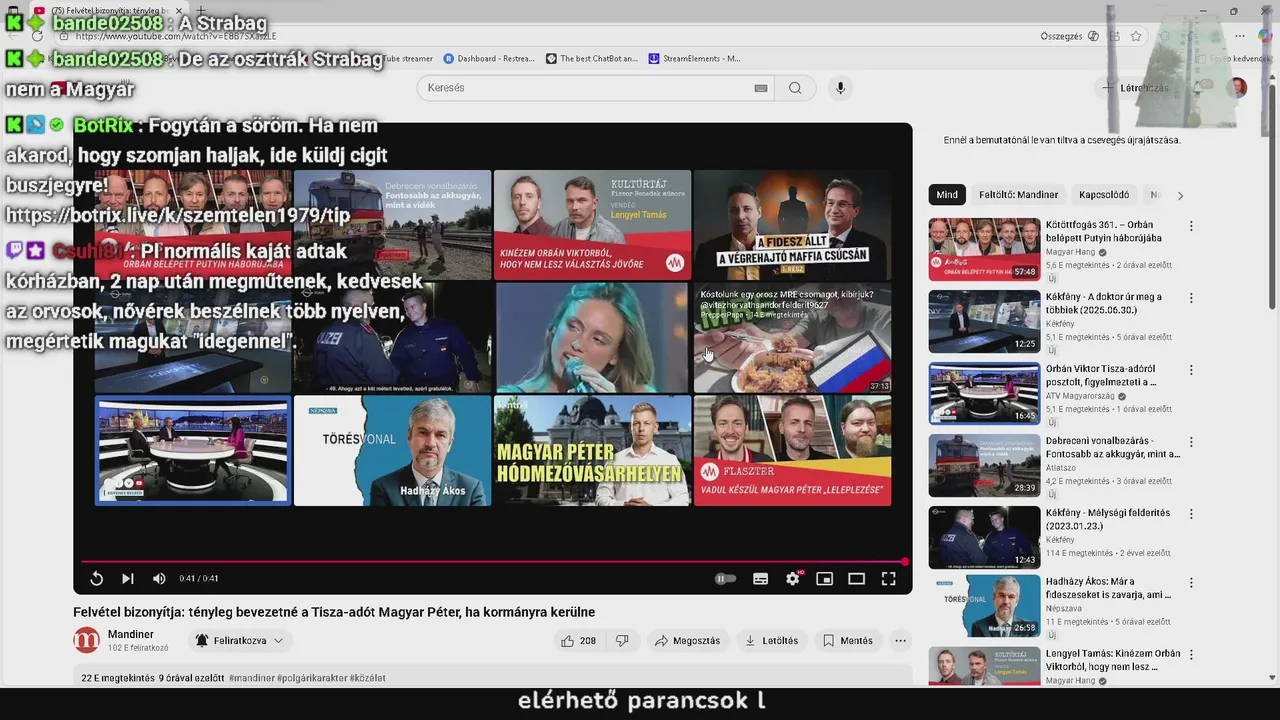Click the #mandiner hashtag
This screenshot has width=1280, height=720.
click(x=252, y=678)
